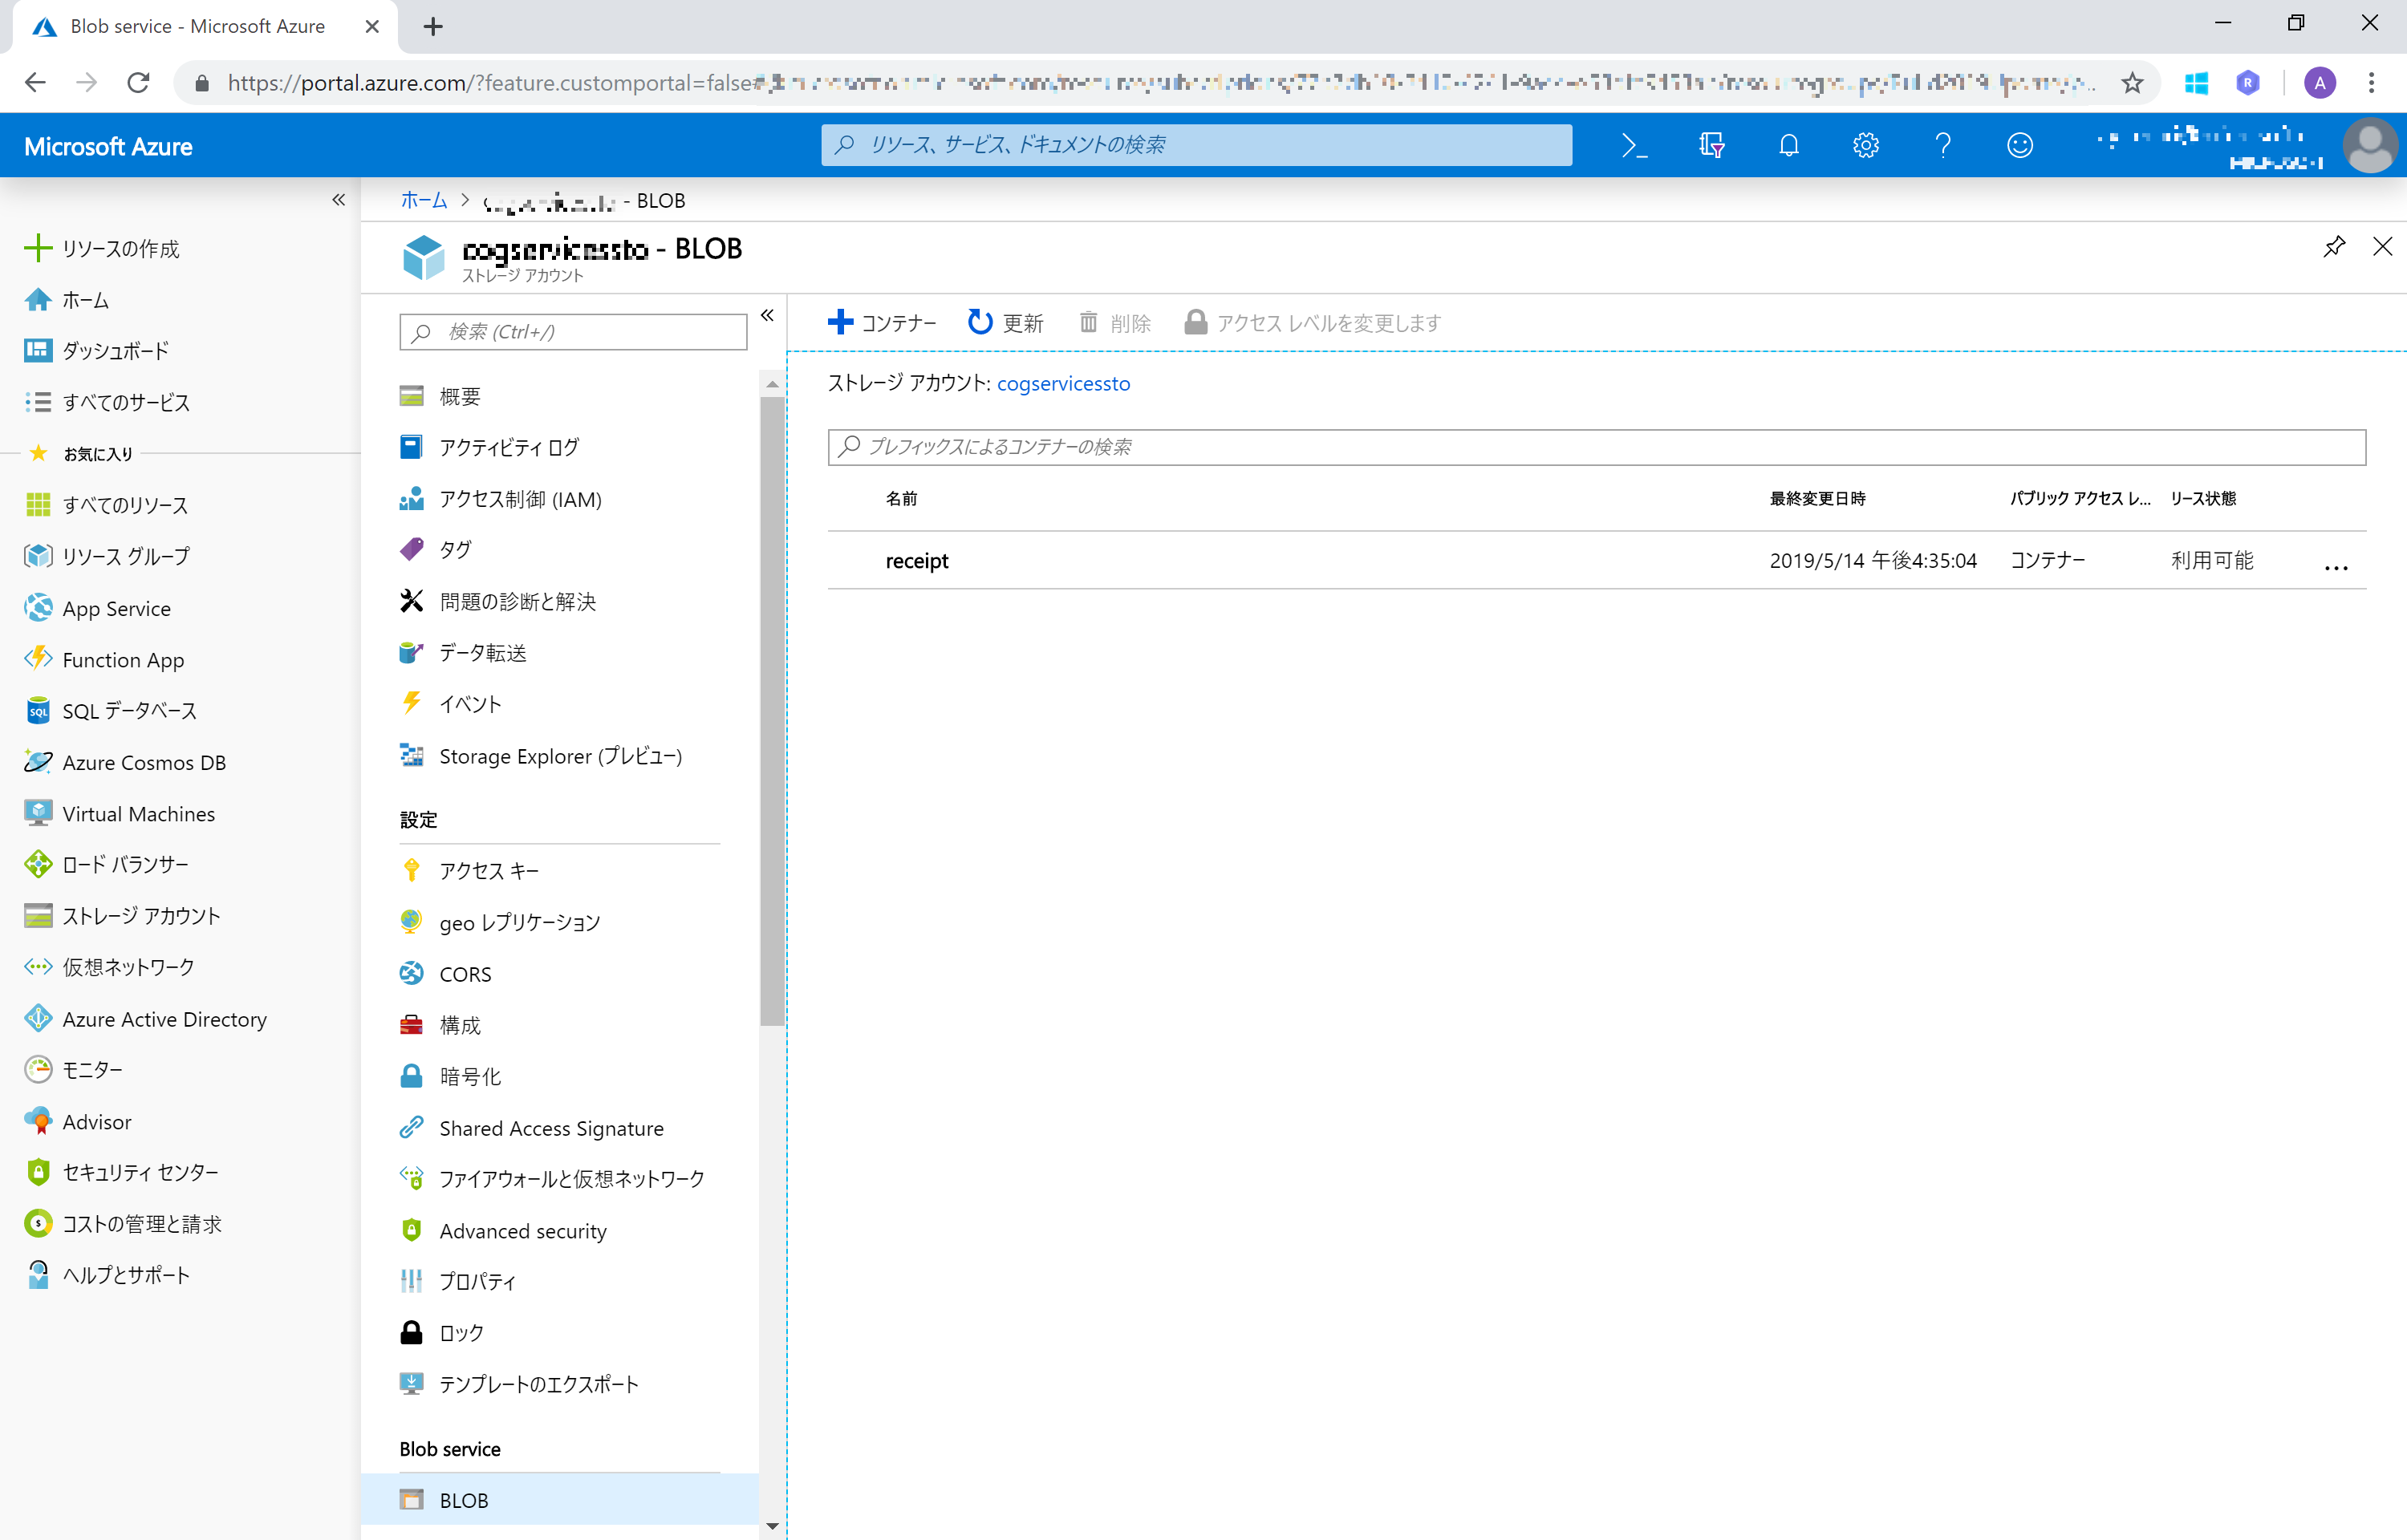The height and width of the screenshot is (1540, 2407).
Task: Collapse the storage account resource menu
Action: [767, 316]
